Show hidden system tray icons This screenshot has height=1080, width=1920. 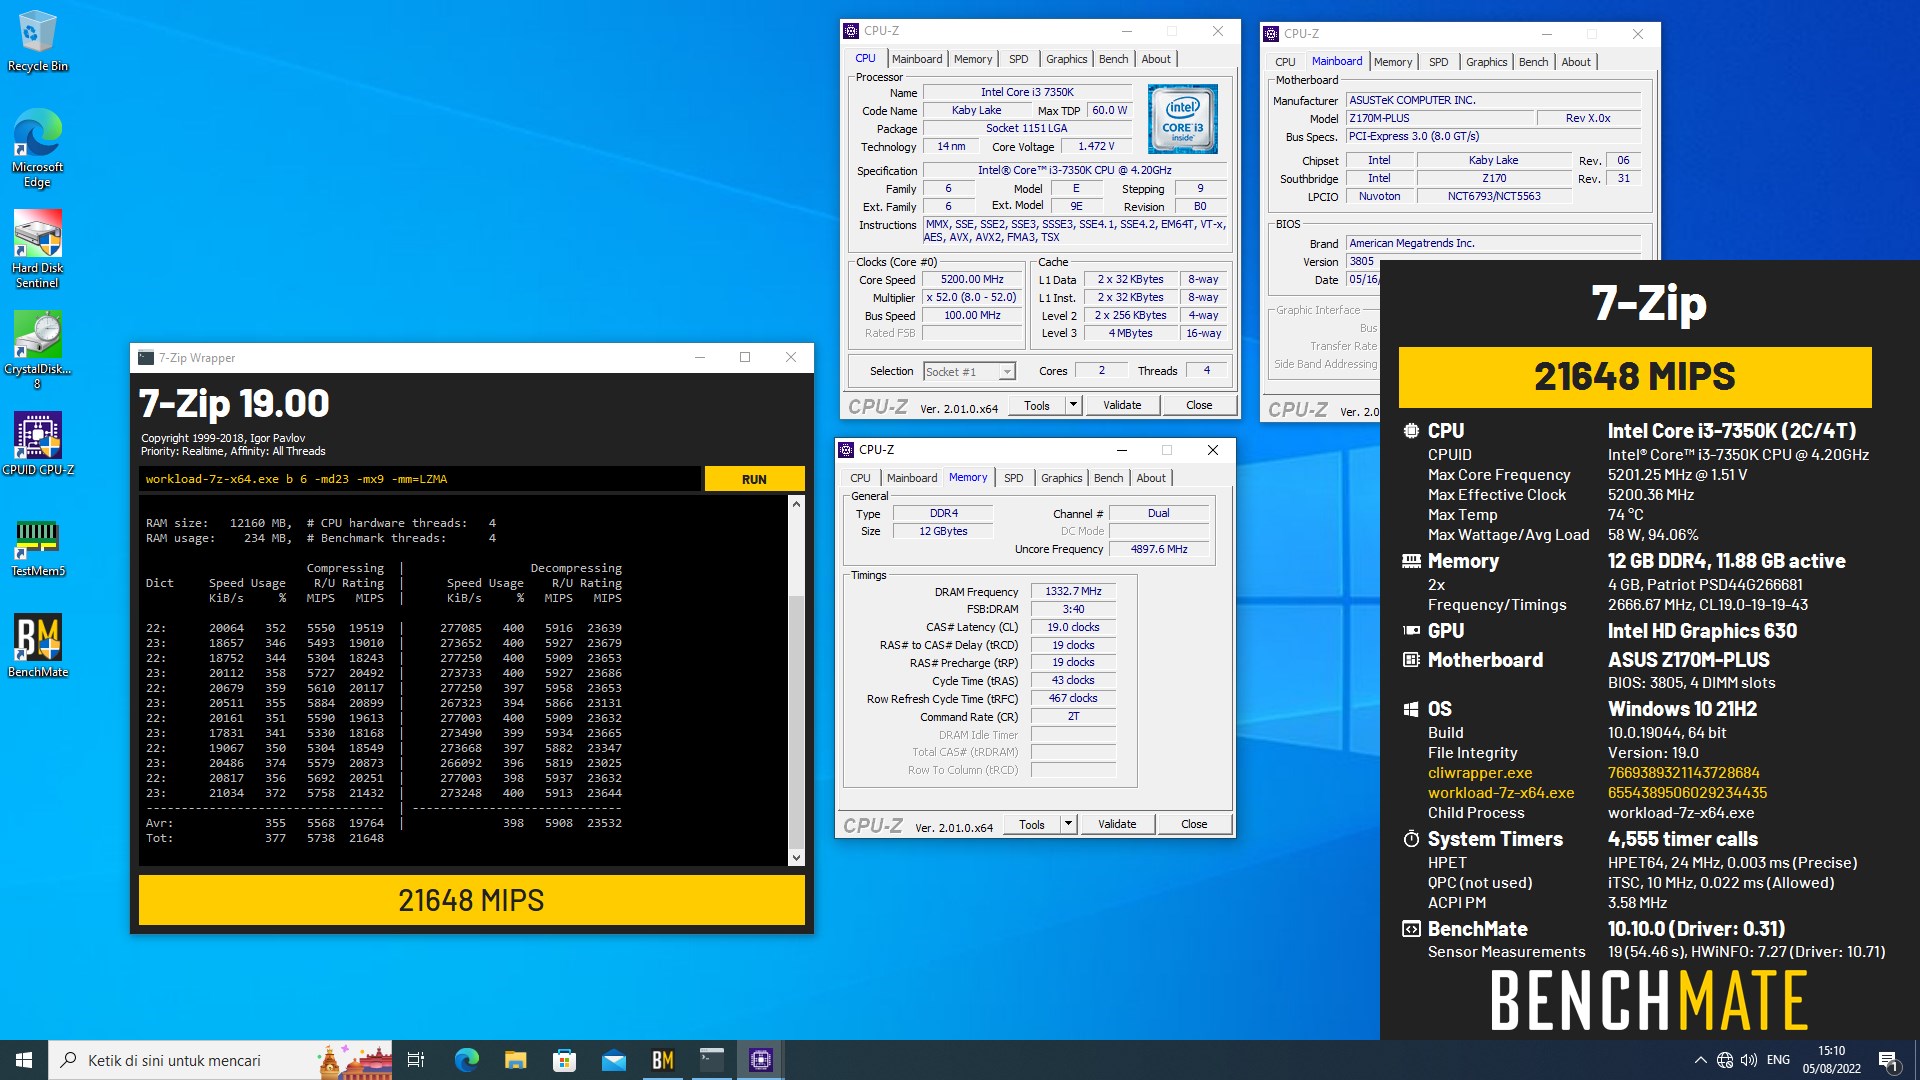(x=1700, y=1060)
